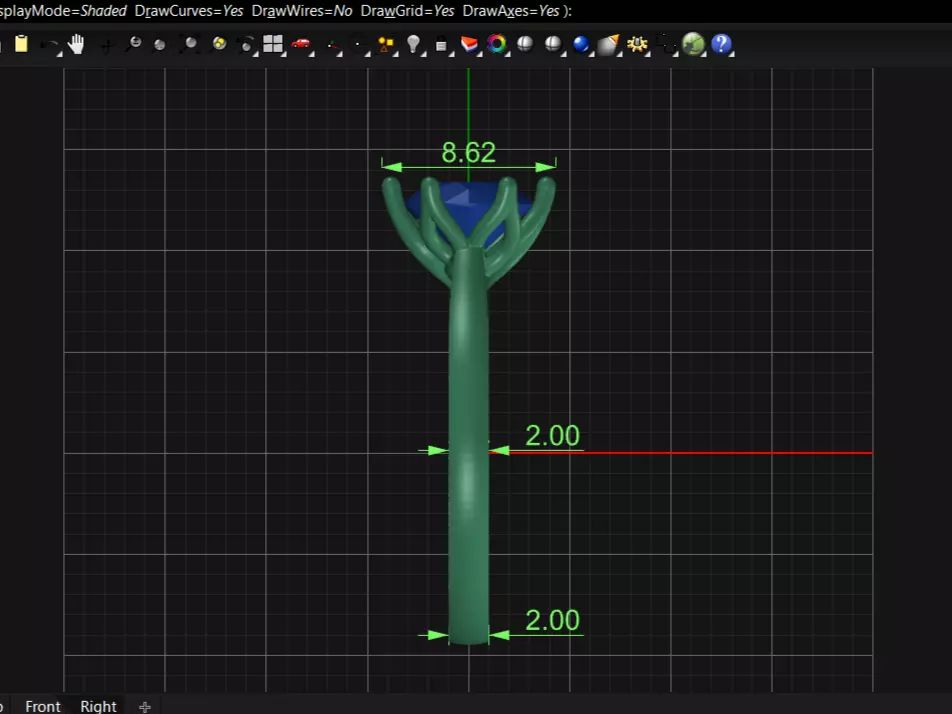
Task: Expand flyout triangle under Help icon
Action: [732, 55]
